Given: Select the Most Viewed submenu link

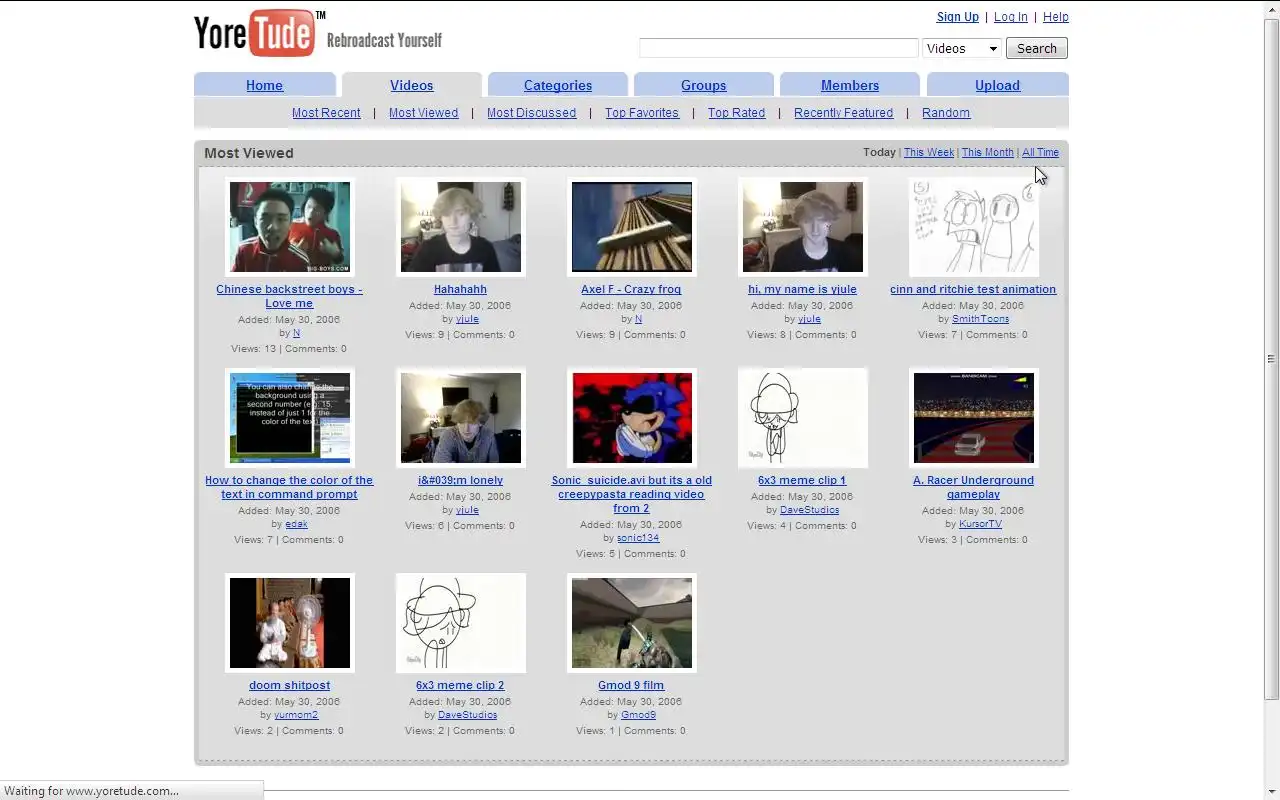Looking at the screenshot, I should click(424, 113).
